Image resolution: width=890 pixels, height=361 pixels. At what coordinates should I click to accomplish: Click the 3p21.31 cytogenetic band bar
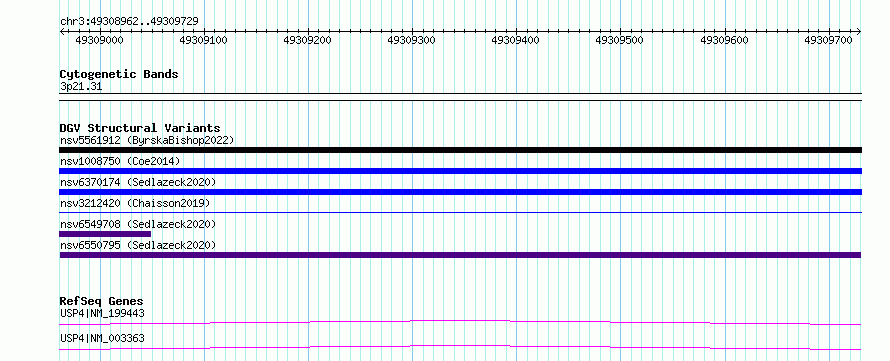(x=460, y=97)
